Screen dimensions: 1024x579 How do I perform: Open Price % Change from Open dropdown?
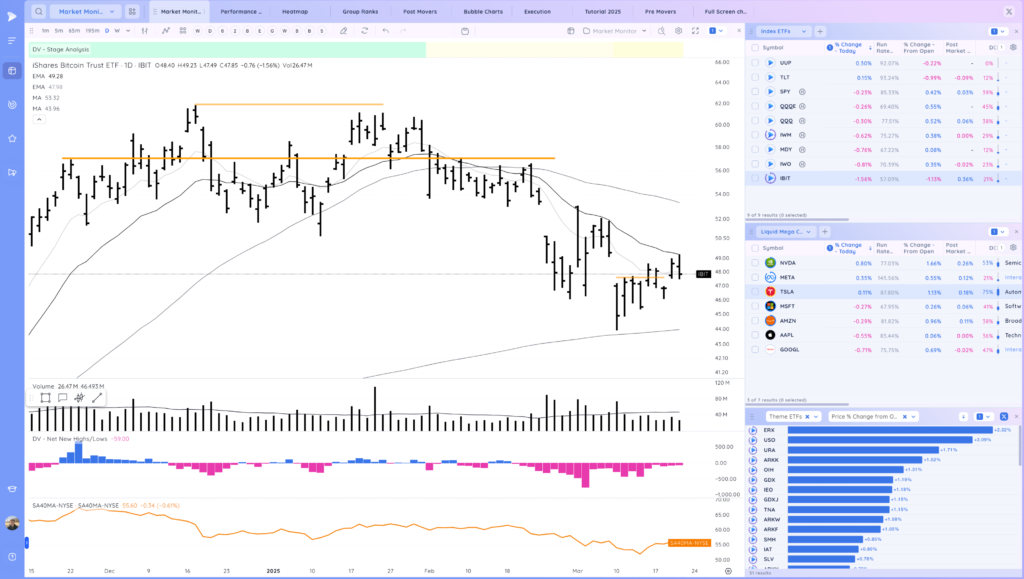pyautogui.click(x=874, y=416)
